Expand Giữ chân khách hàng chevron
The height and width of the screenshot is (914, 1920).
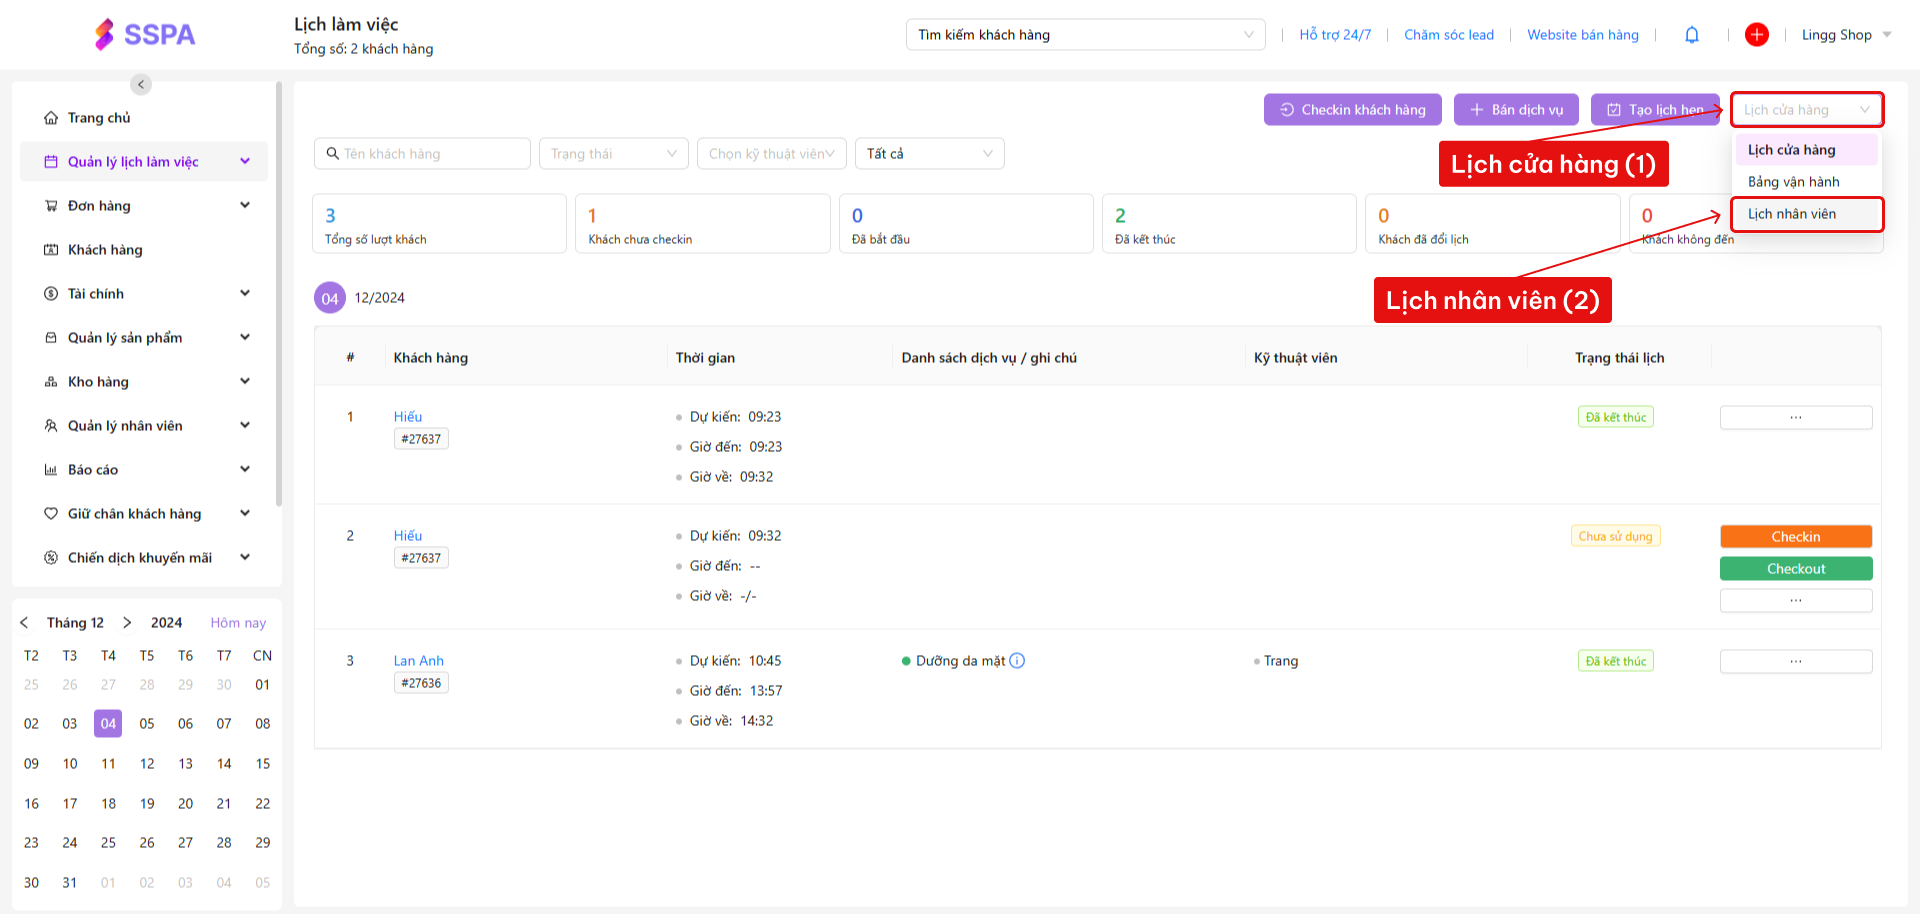(245, 513)
